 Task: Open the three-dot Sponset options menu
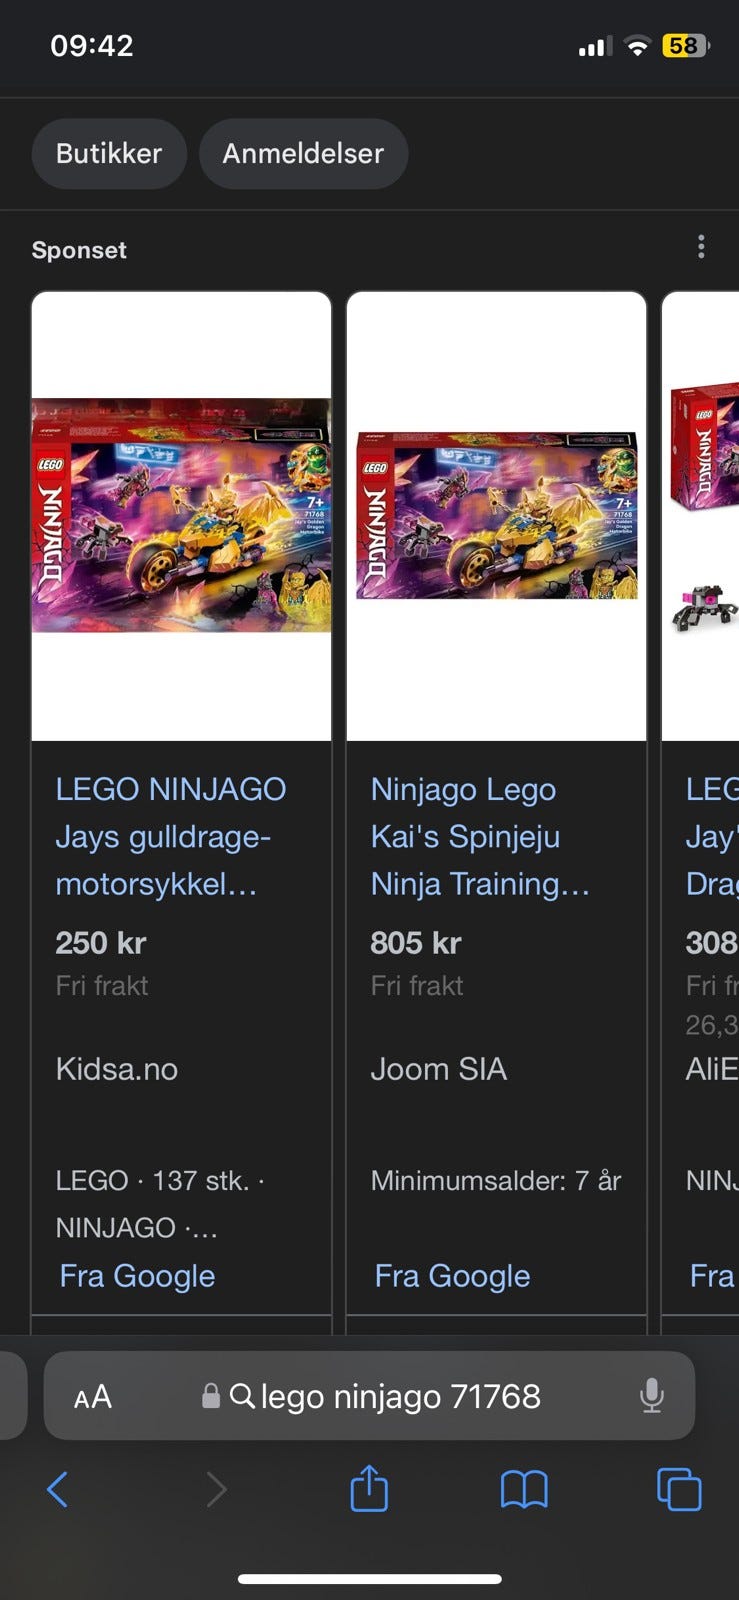[x=701, y=247]
